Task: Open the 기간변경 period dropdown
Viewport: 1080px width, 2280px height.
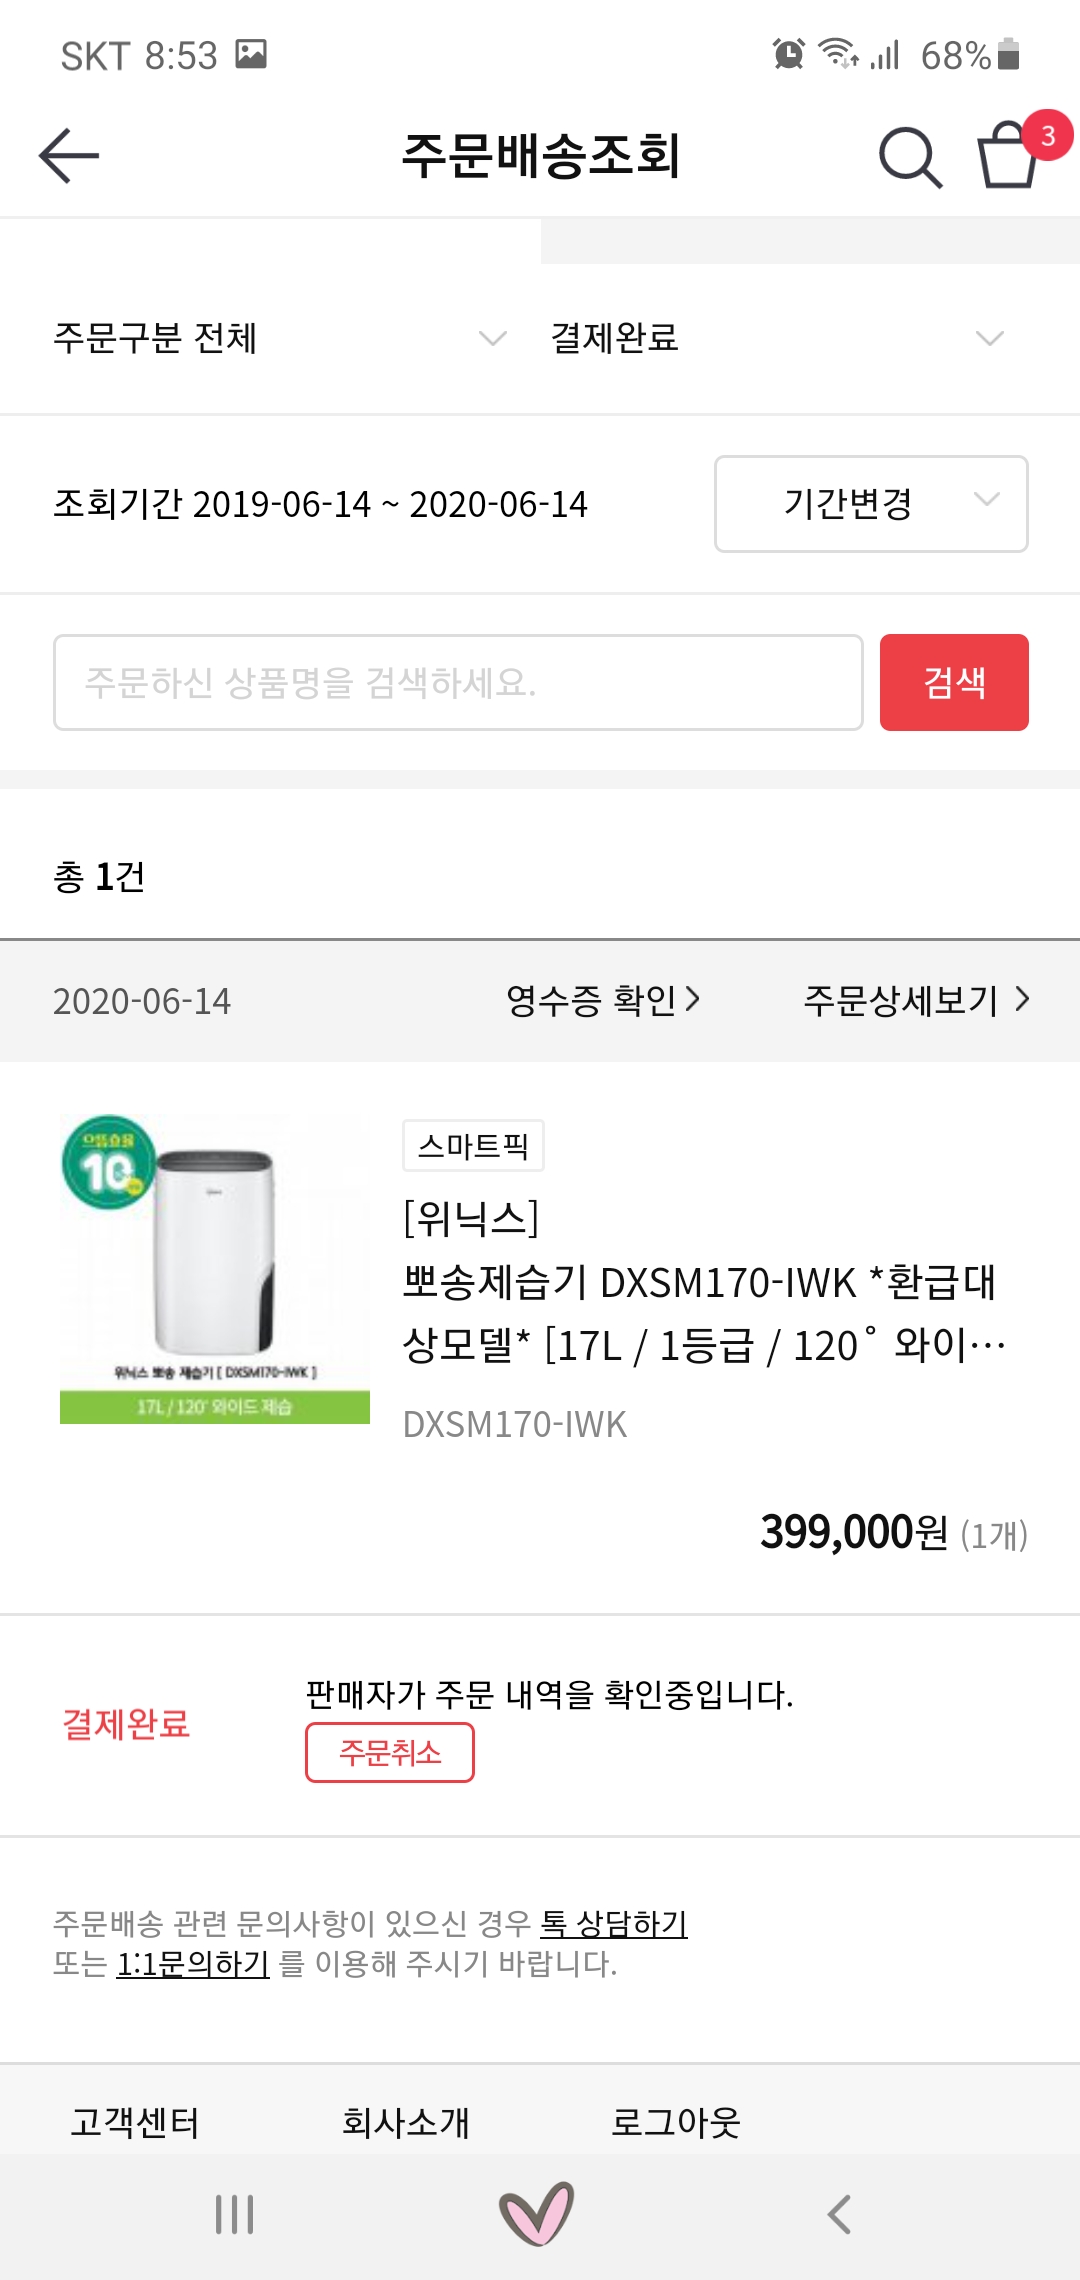Action: (x=871, y=504)
